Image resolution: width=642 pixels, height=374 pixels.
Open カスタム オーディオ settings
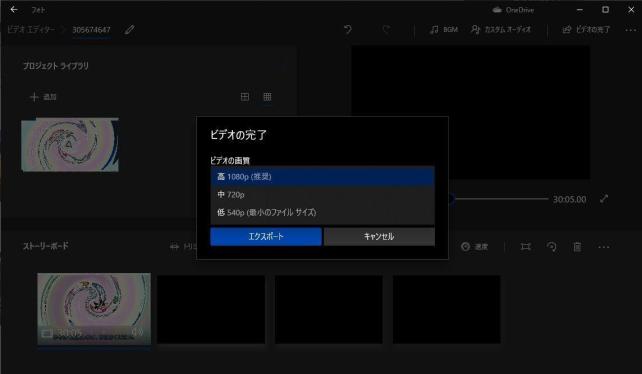point(501,29)
